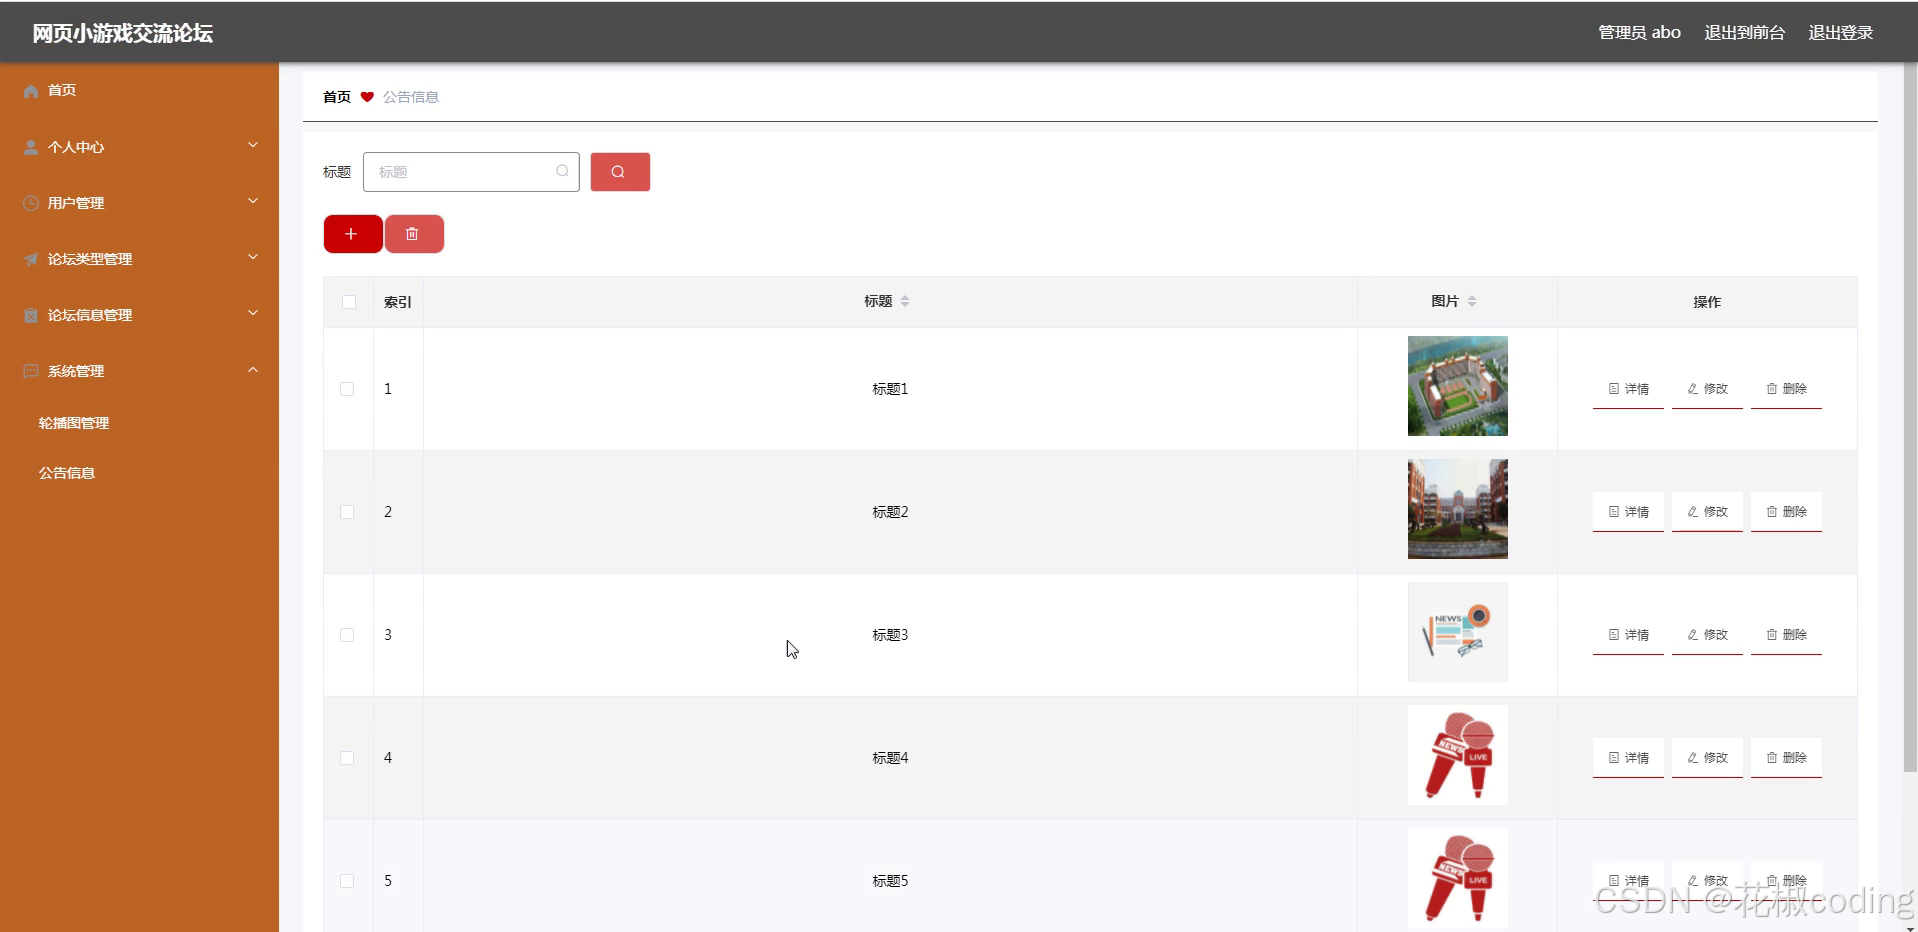The image size is (1918, 932).
Task: Click the paper-plane icon beside 论坛类型管理
Action: [x=31, y=259]
